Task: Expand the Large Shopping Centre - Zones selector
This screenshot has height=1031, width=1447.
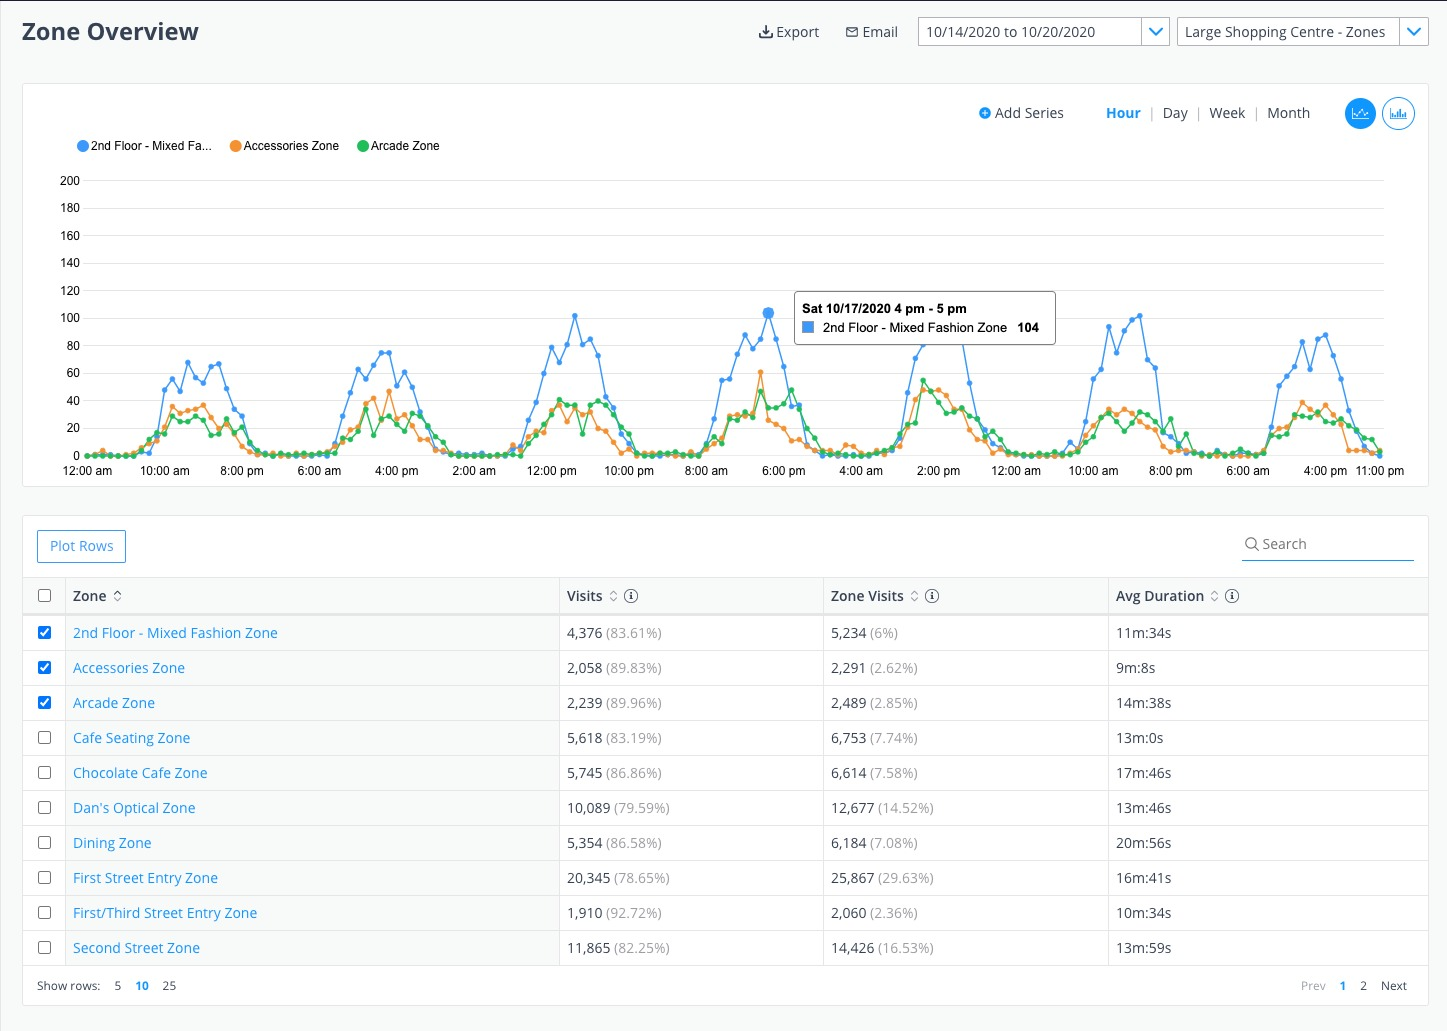Action: click(1414, 31)
